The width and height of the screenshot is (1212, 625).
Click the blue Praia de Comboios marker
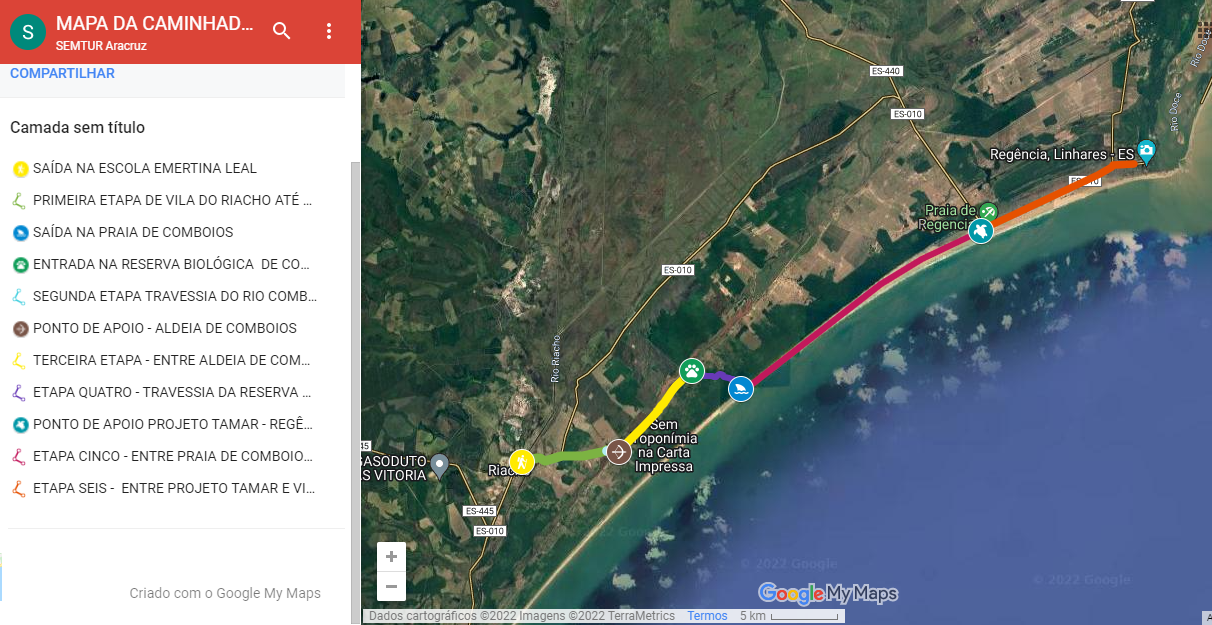(741, 388)
